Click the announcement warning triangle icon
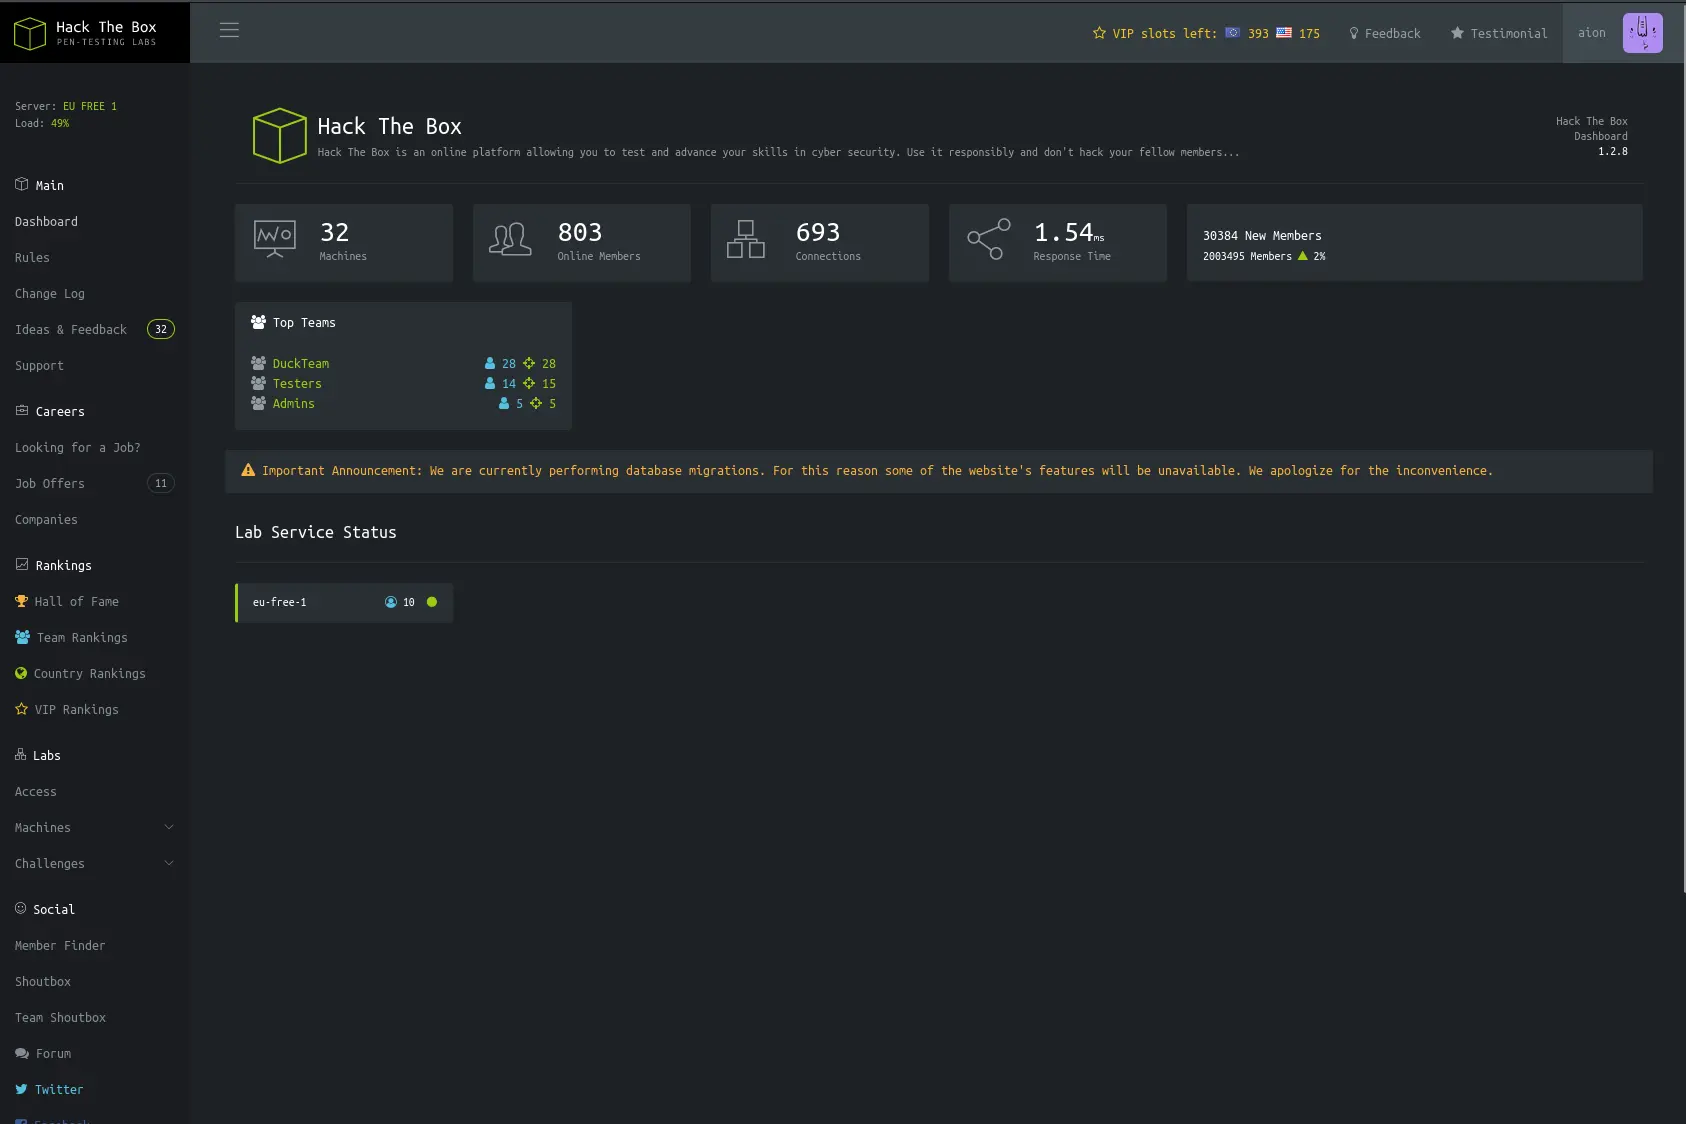Viewport: 1686px width, 1124px height. 248,470
